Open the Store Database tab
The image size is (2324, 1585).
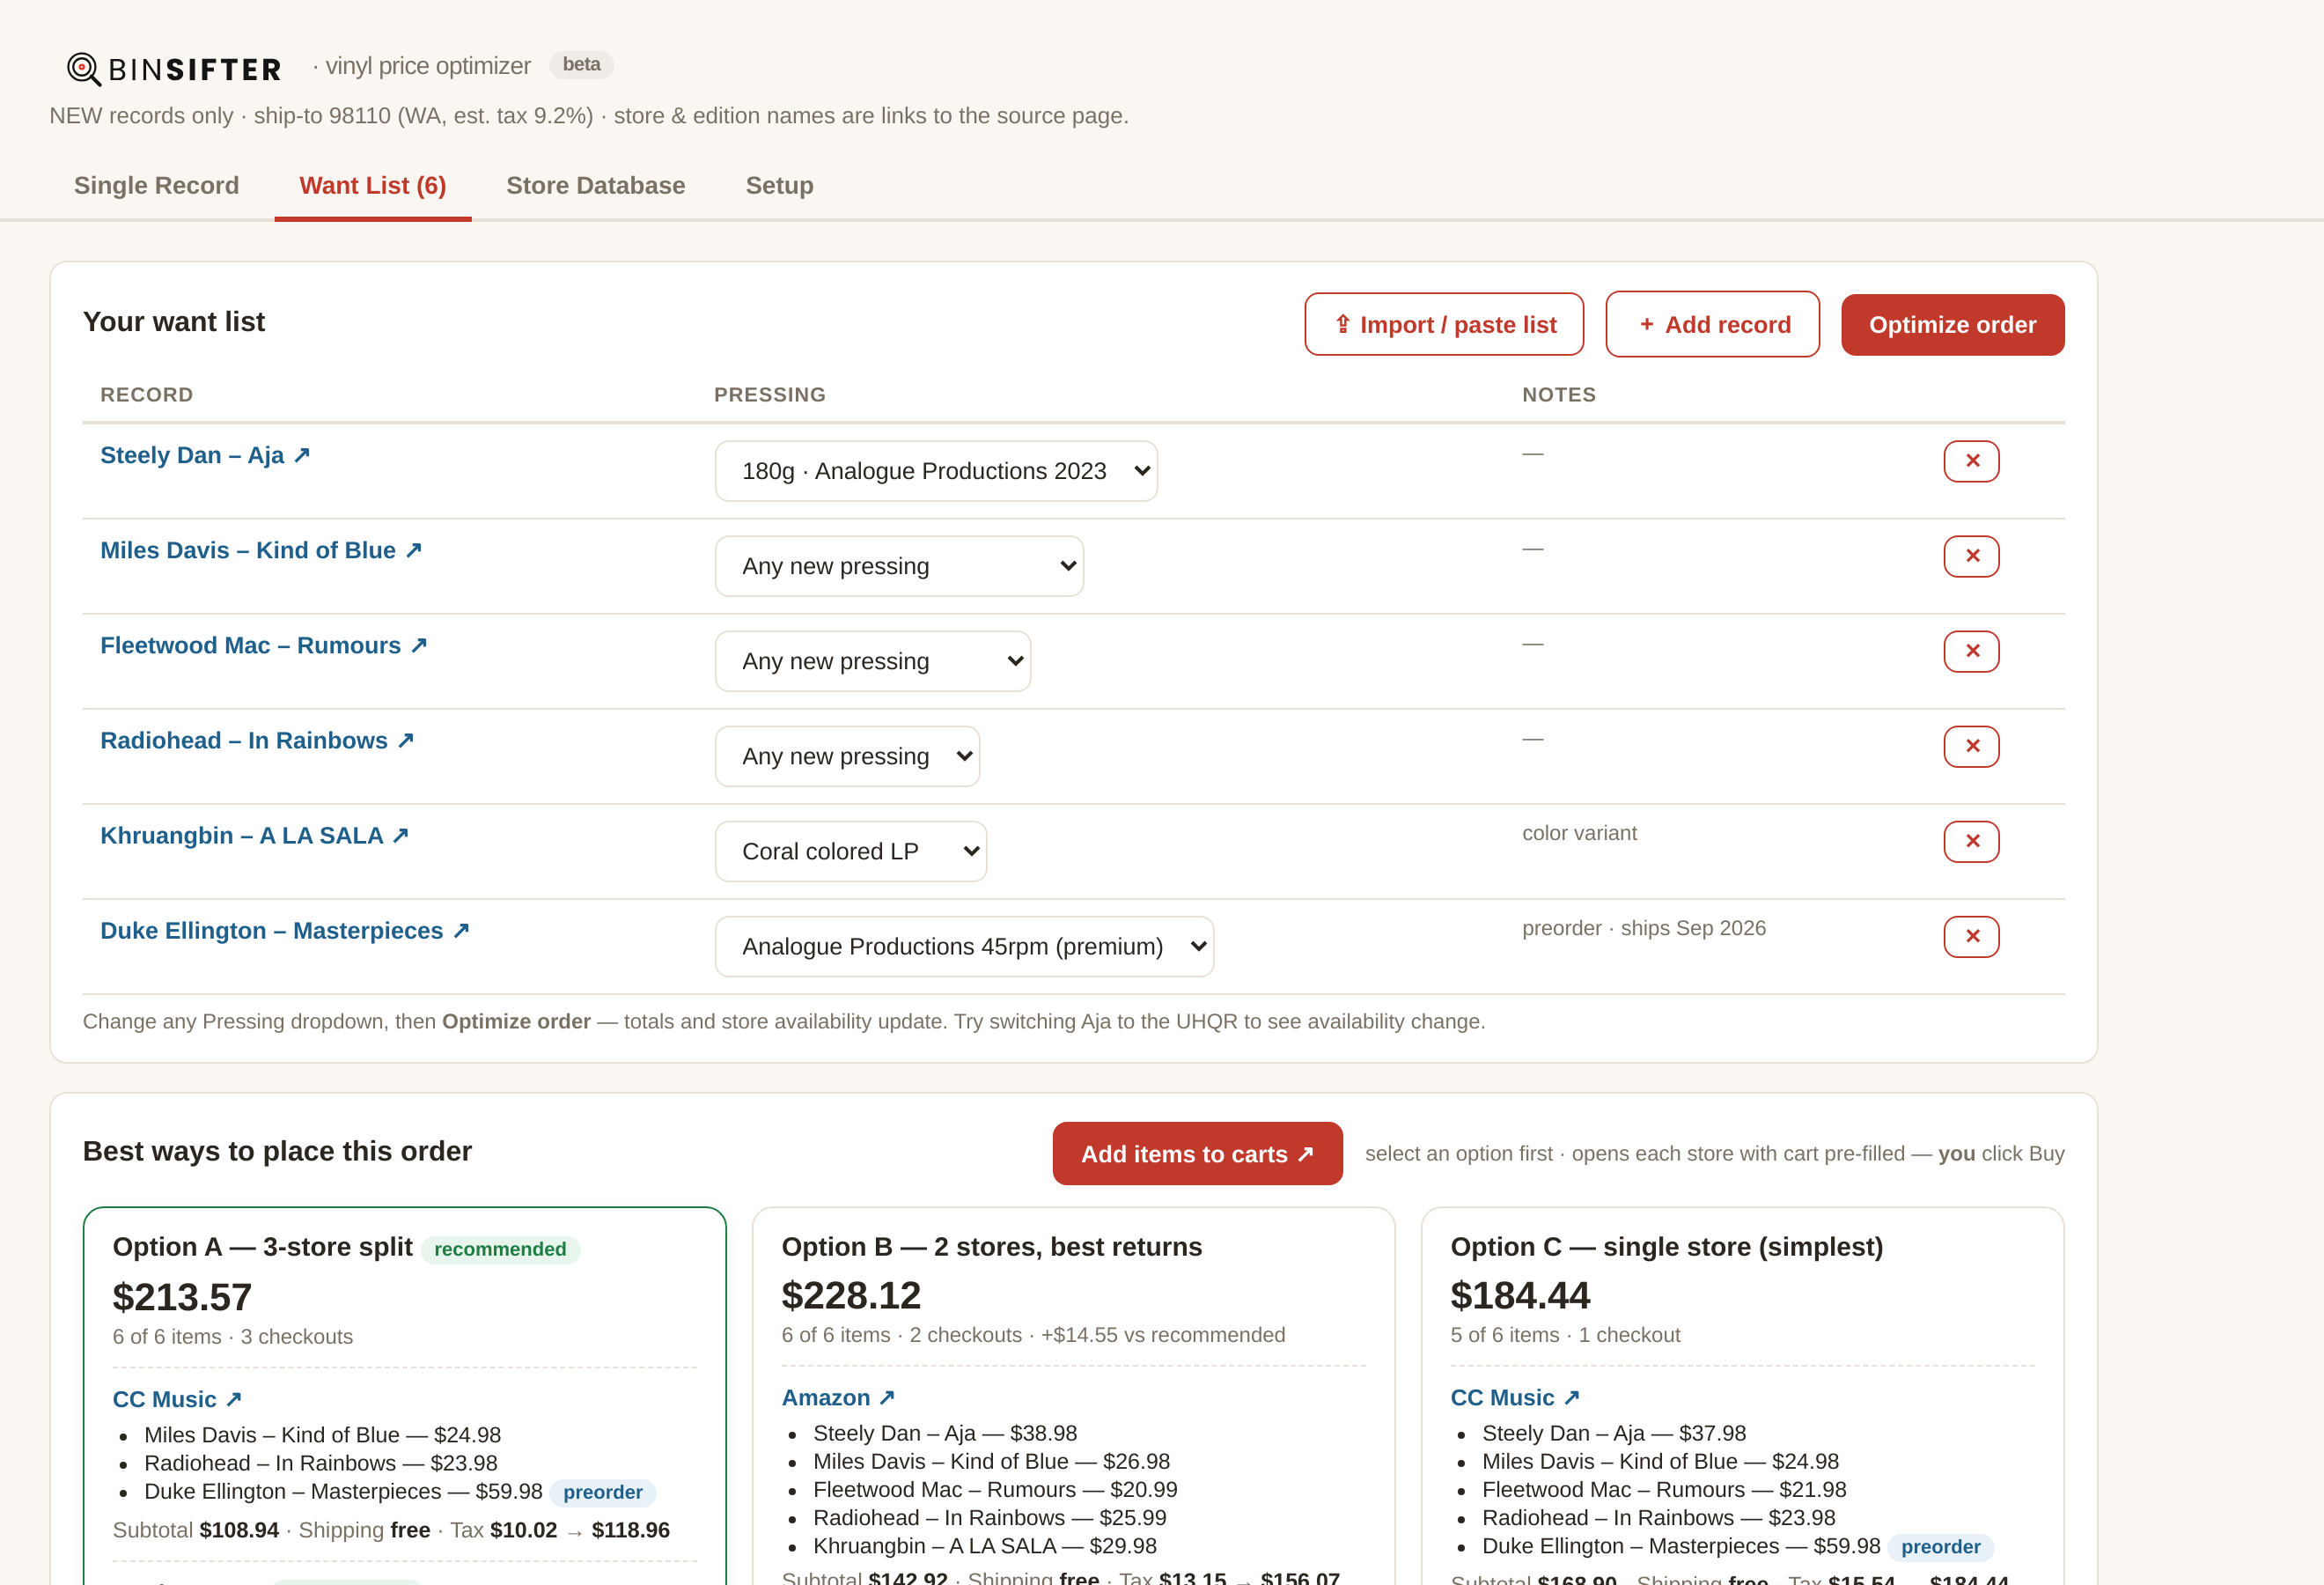(596, 185)
